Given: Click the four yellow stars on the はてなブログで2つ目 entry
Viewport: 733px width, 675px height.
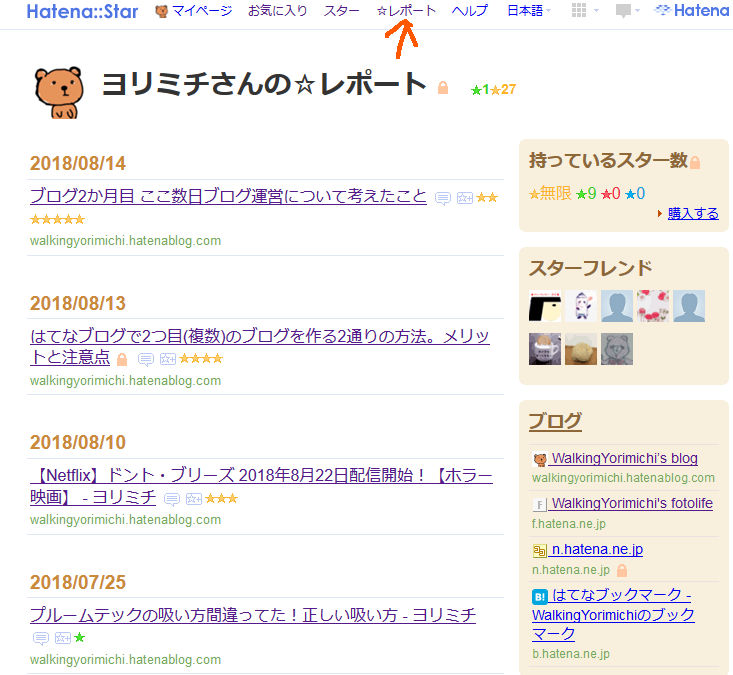Looking at the screenshot, I should point(201,359).
